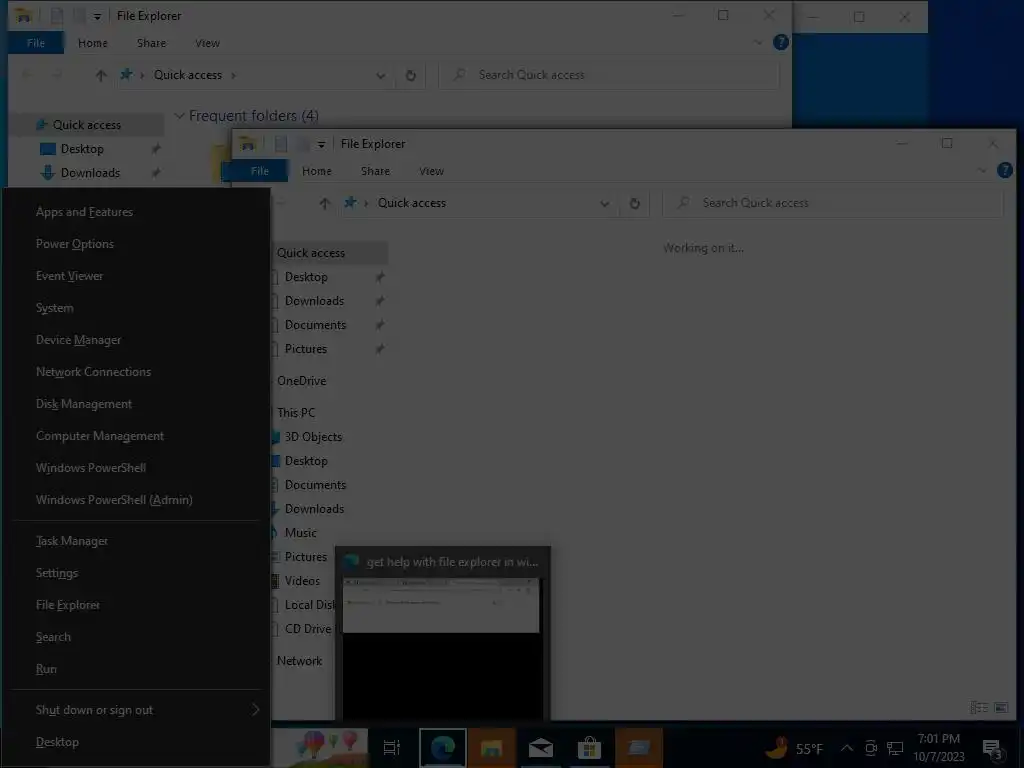Select Desktop in back window sidebar
Viewport: 1024px width, 768px height.
click(82, 149)
